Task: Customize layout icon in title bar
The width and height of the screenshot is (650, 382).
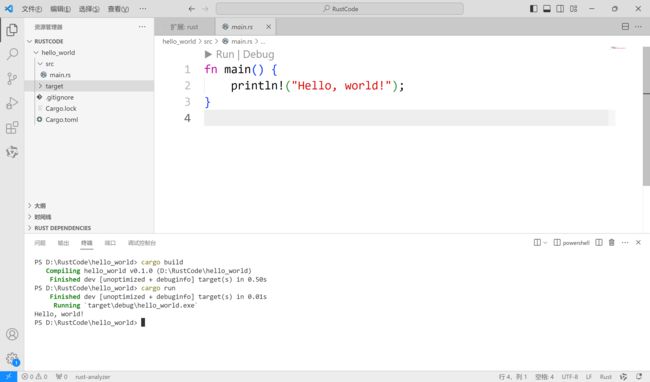Action: point(573,9)
